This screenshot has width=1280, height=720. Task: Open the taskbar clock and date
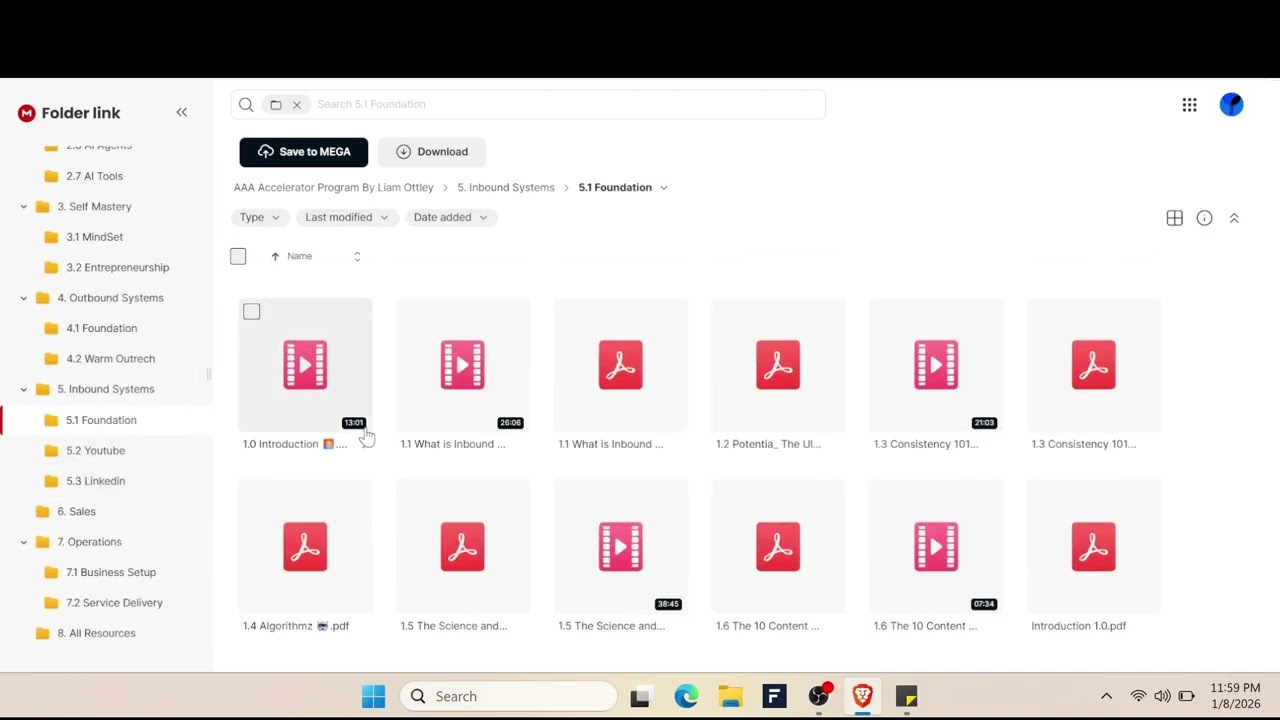tap(1235, 696)
